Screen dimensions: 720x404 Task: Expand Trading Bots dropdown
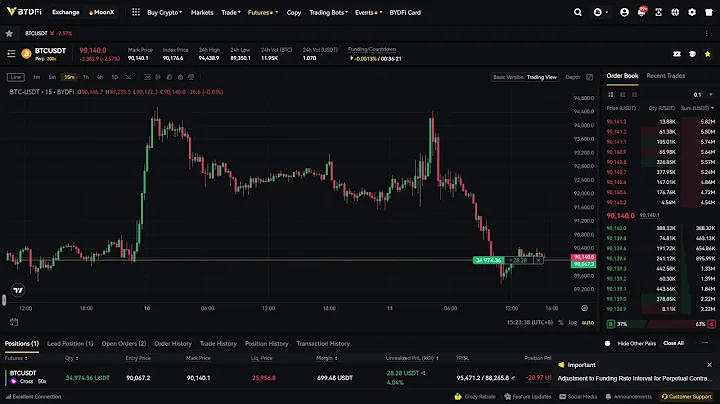(328, 12)
